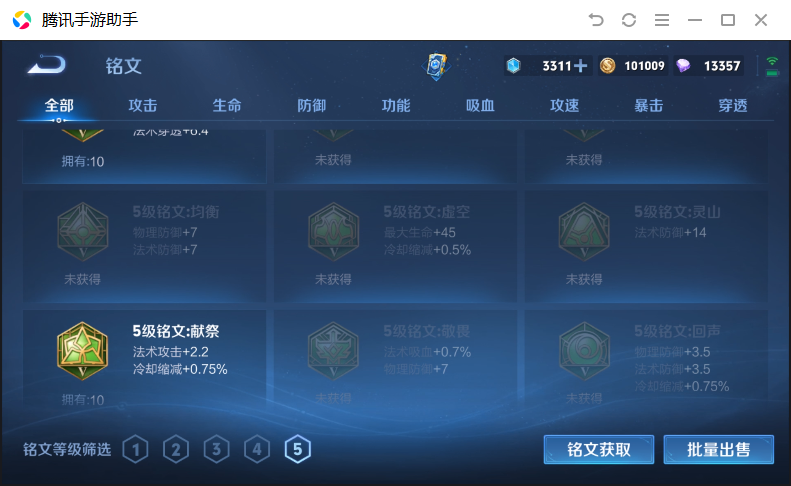The height and width of the screenshot is (486, 791).
Task: Switch to the 穿透 tab
Action: point(732,105)
